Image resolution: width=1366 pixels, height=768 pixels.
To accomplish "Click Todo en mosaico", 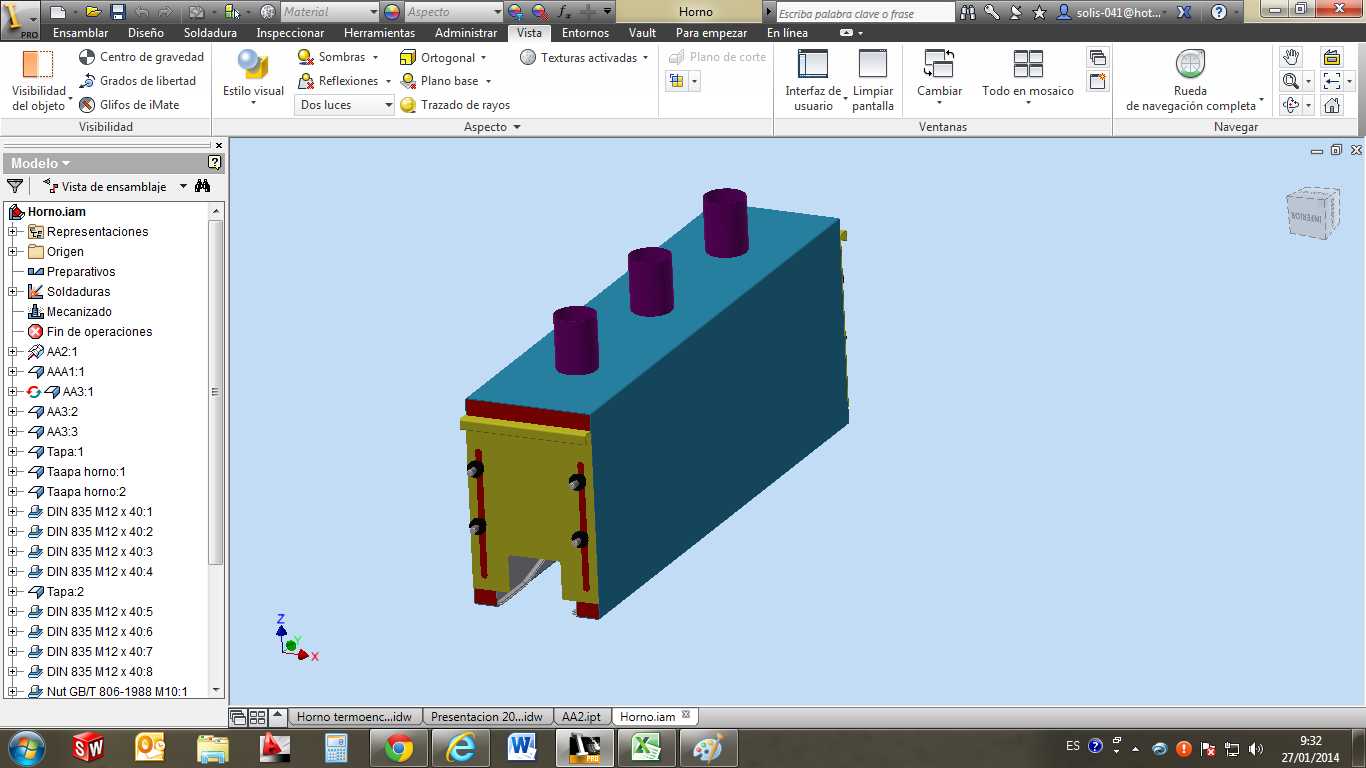I will pyautogui.click(x=1028, y=78).
